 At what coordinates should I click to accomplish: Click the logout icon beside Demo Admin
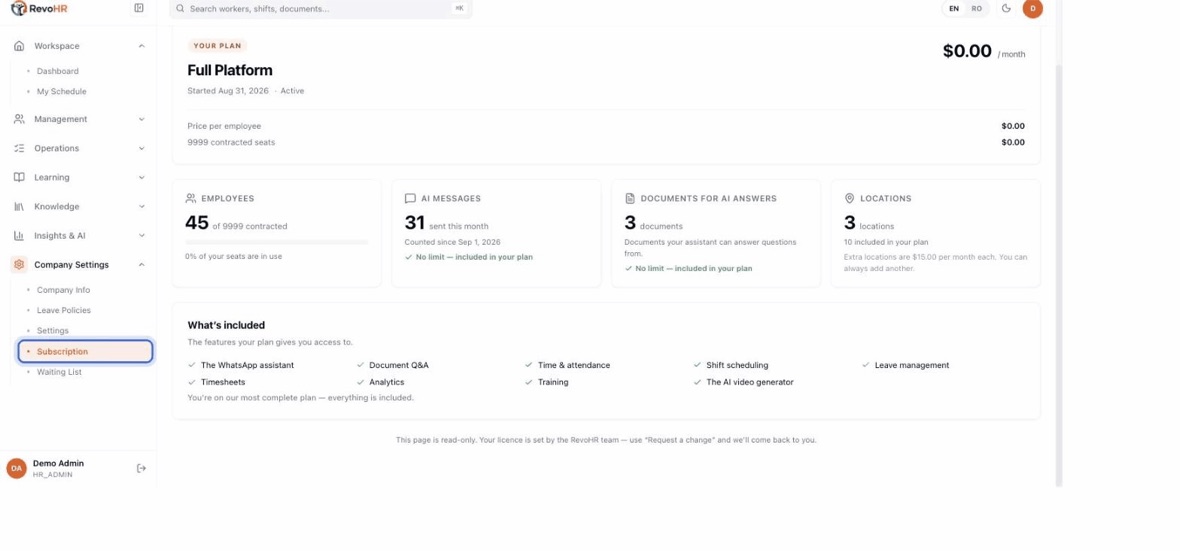pos(141,468)
